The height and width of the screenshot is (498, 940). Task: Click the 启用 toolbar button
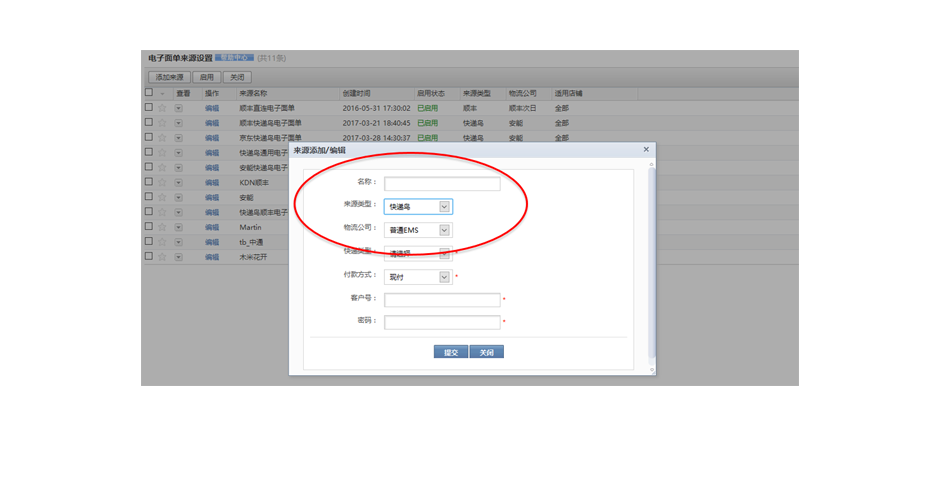pyautogui.click(x=207, y=77)
